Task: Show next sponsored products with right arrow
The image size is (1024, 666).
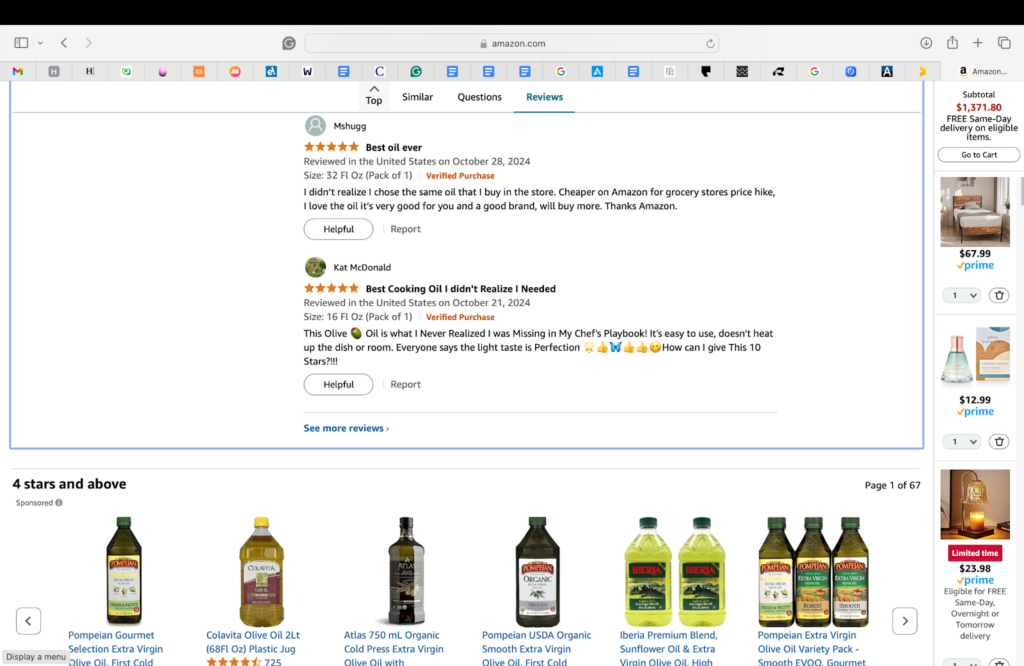Action: coord(904,621)
